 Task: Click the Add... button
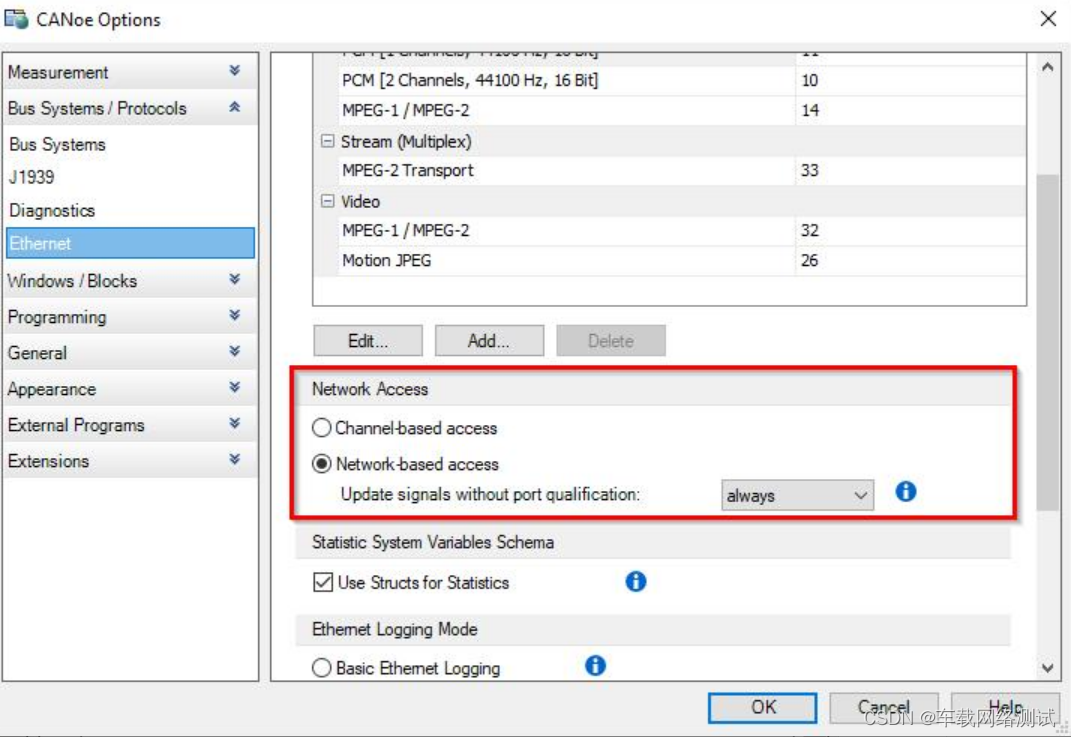tap(489, 341)
